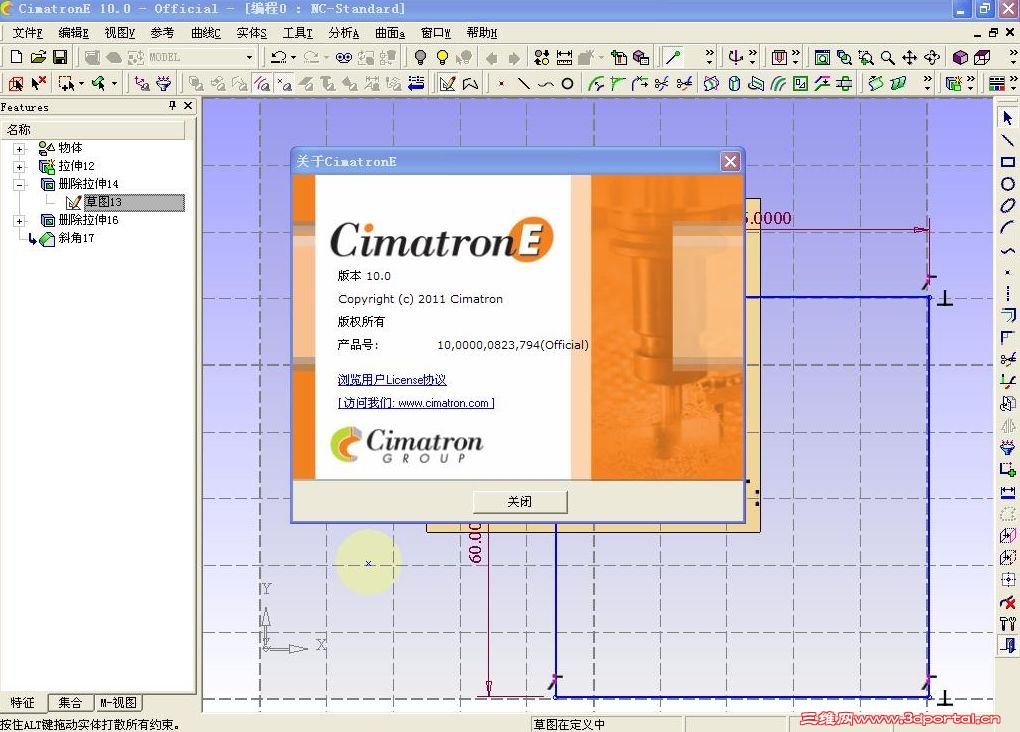This screenshot has height=732, width=1020.
Task: Visit the www.cimatron.com link
Action: [416, 403]
